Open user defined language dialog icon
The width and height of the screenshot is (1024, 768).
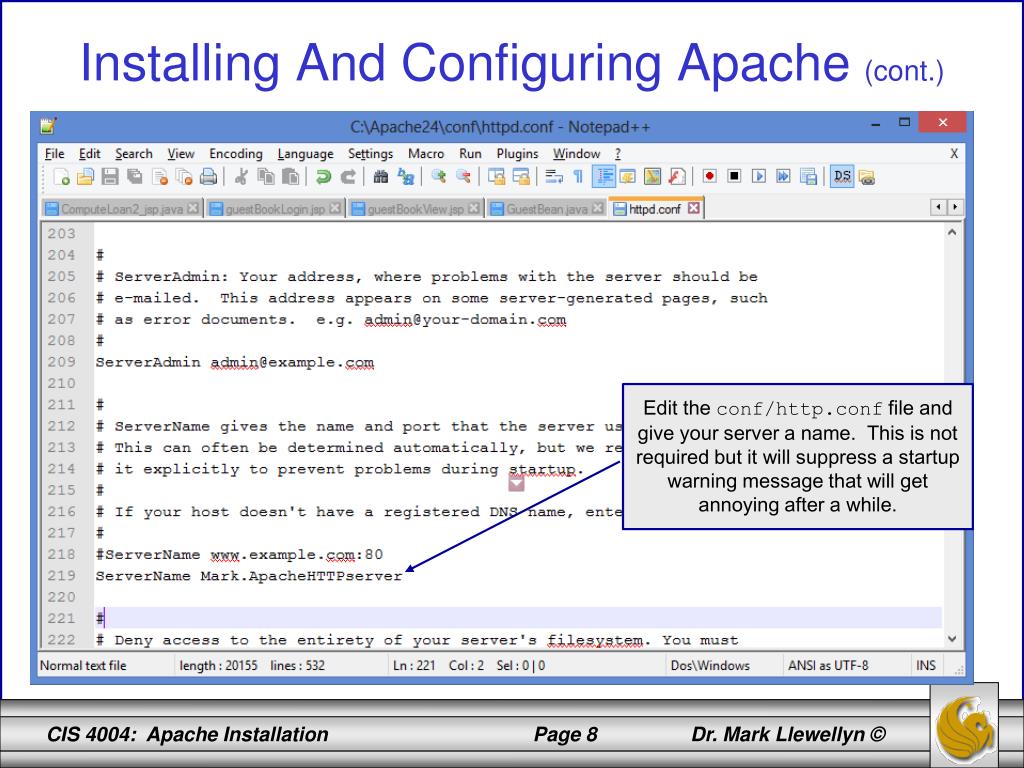point(628,176)
